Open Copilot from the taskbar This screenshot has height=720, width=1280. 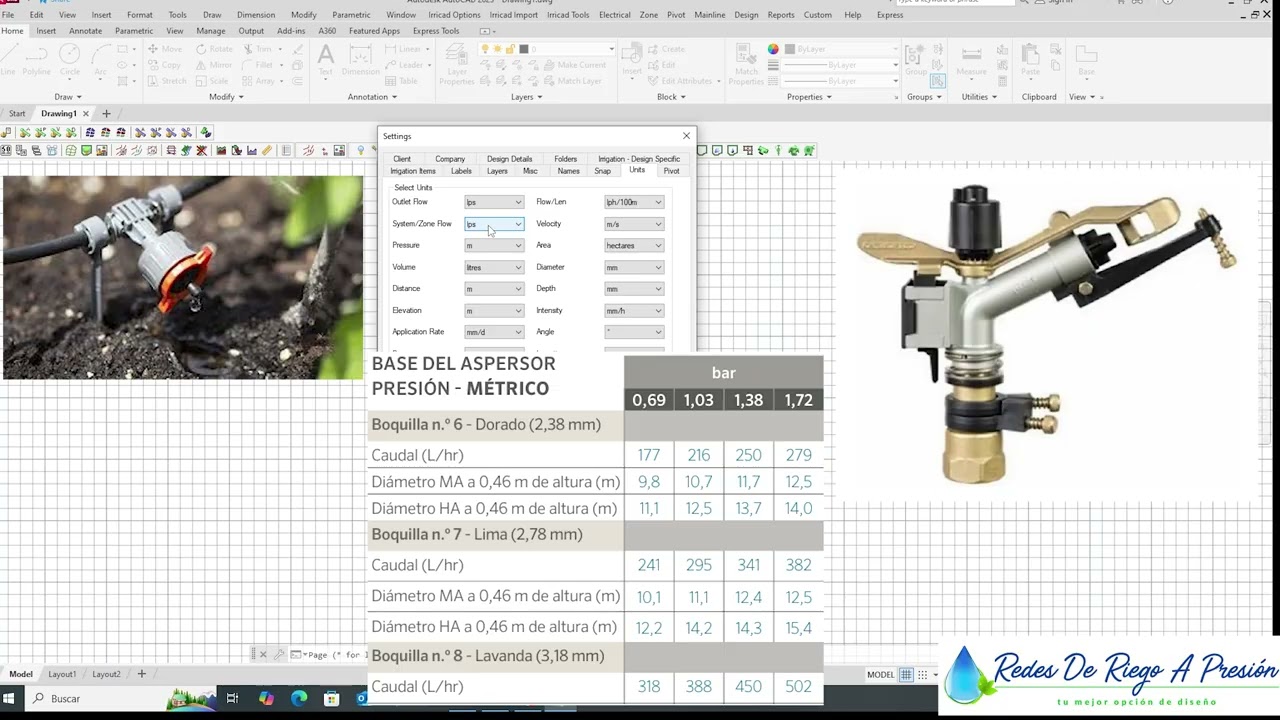(265, 698)
